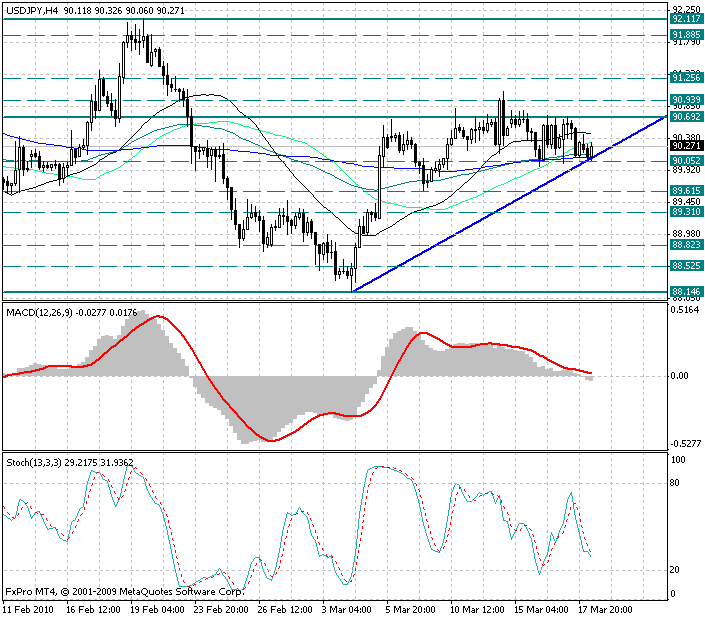This screenshot has height=617, width=705.
Task: Click the 3 Mar 04:00 time label
Action: tap(348, 610)
